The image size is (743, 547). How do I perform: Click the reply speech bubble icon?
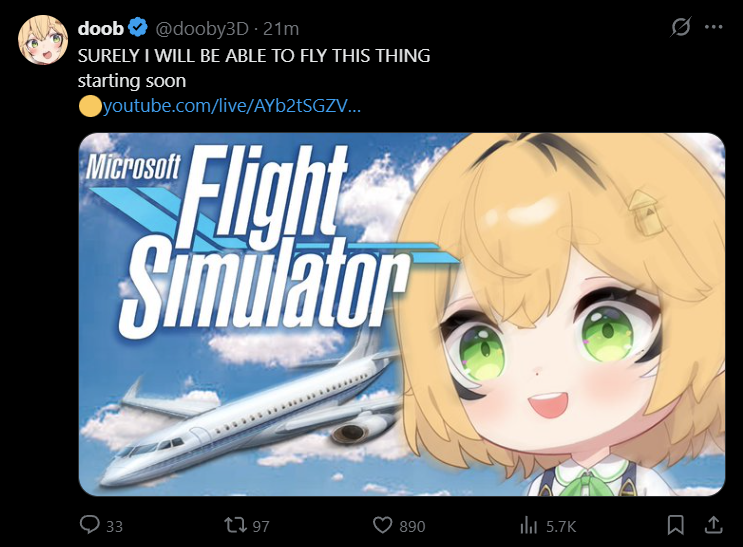90,525
